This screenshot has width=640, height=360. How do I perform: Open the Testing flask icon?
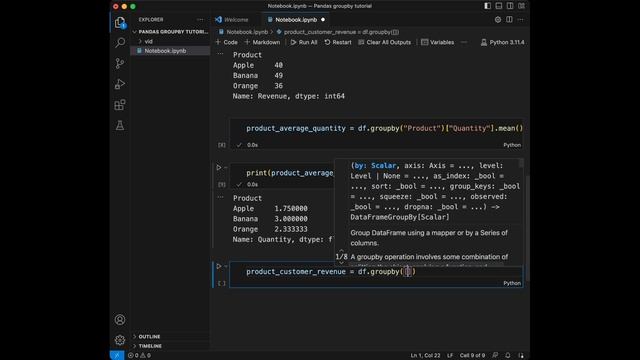pos(120,125)
